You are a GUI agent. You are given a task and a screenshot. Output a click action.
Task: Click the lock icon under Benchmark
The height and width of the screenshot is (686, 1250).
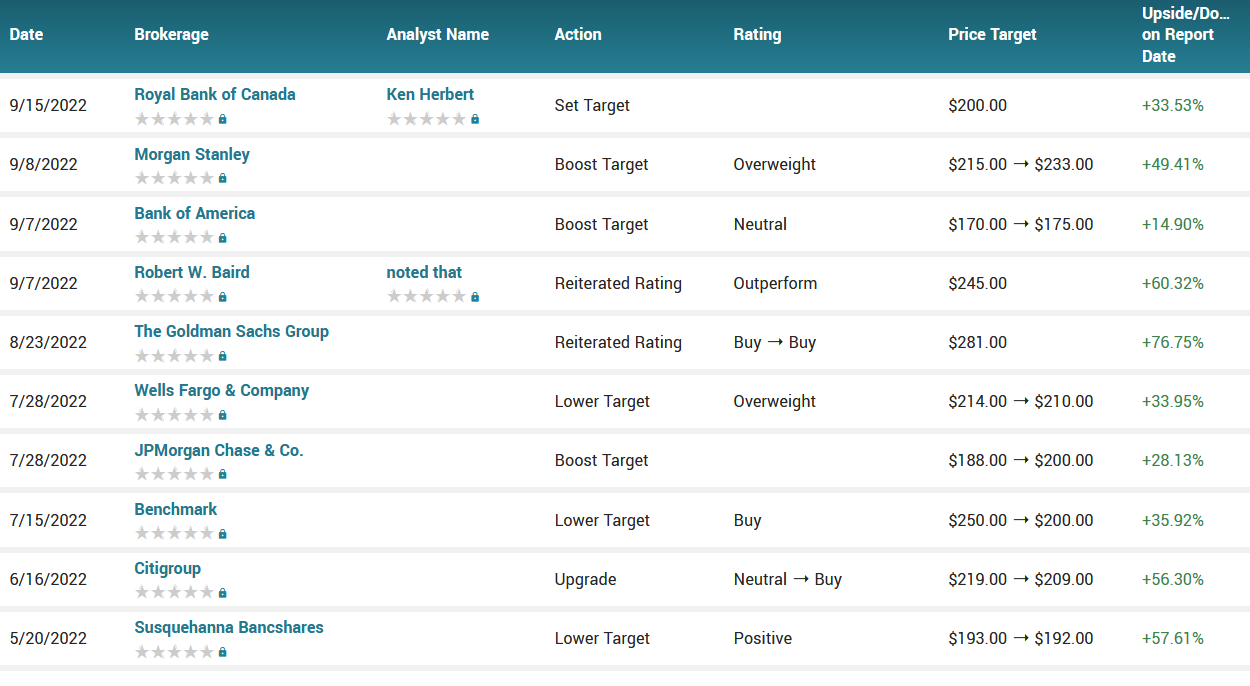pyautogui.click(x=222, y=534)
